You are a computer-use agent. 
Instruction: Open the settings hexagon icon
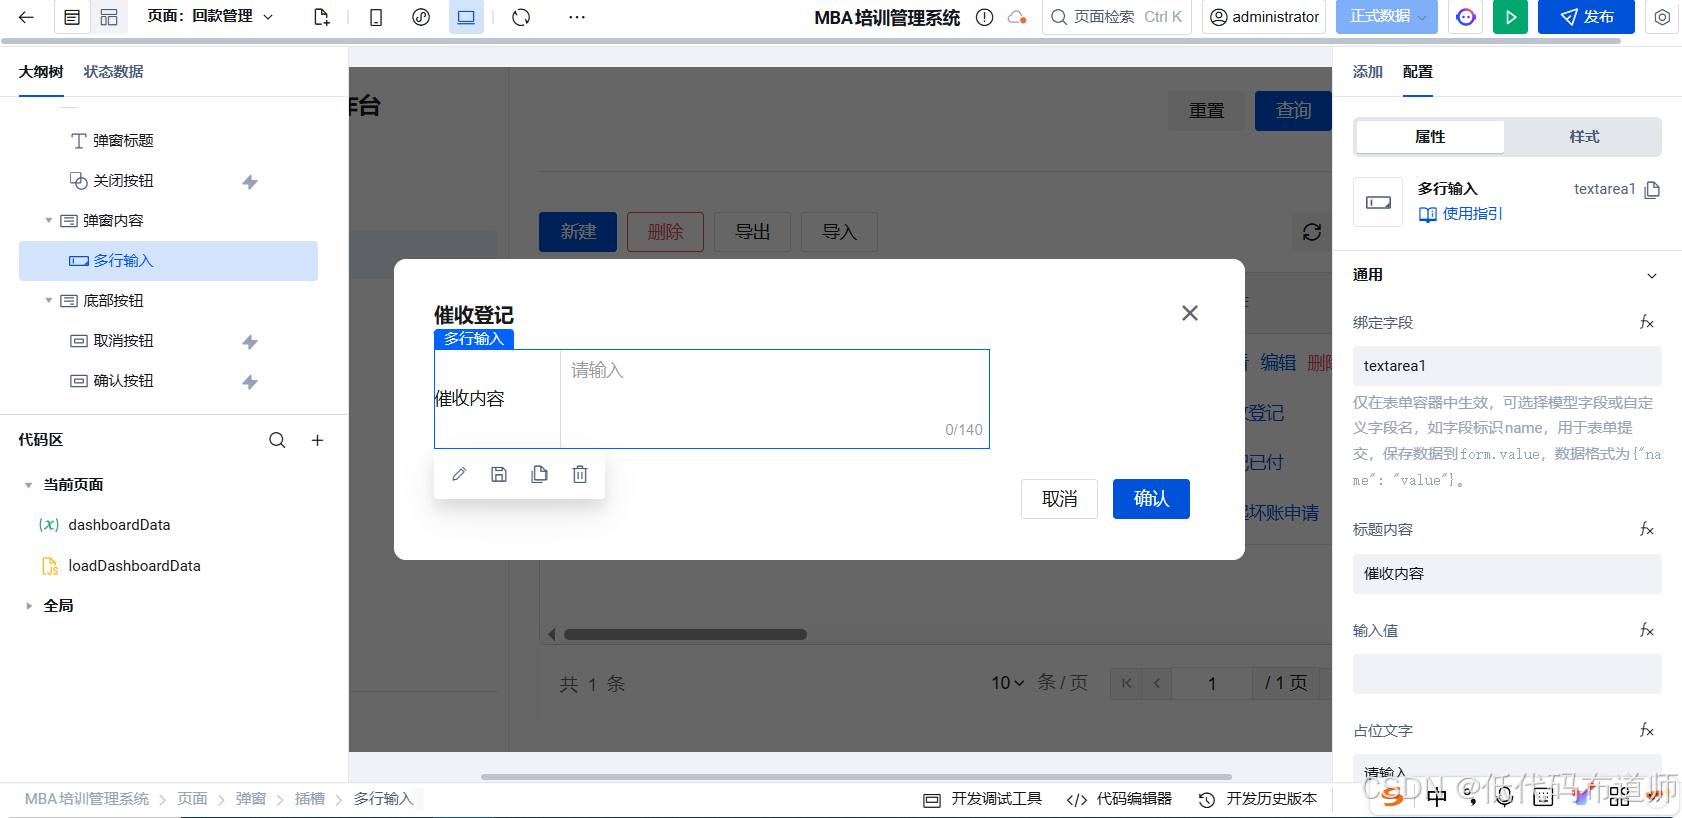1662,17
